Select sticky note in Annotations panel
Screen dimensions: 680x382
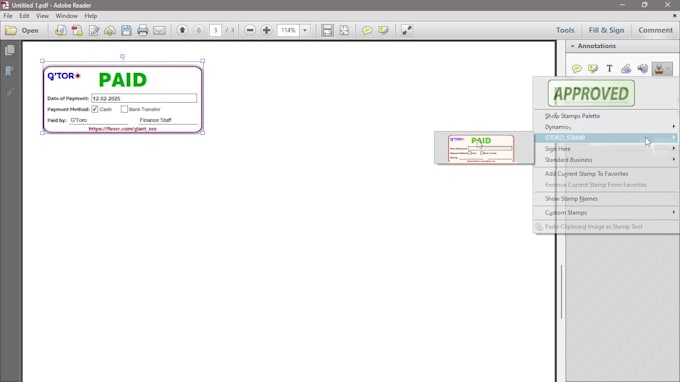576,69
